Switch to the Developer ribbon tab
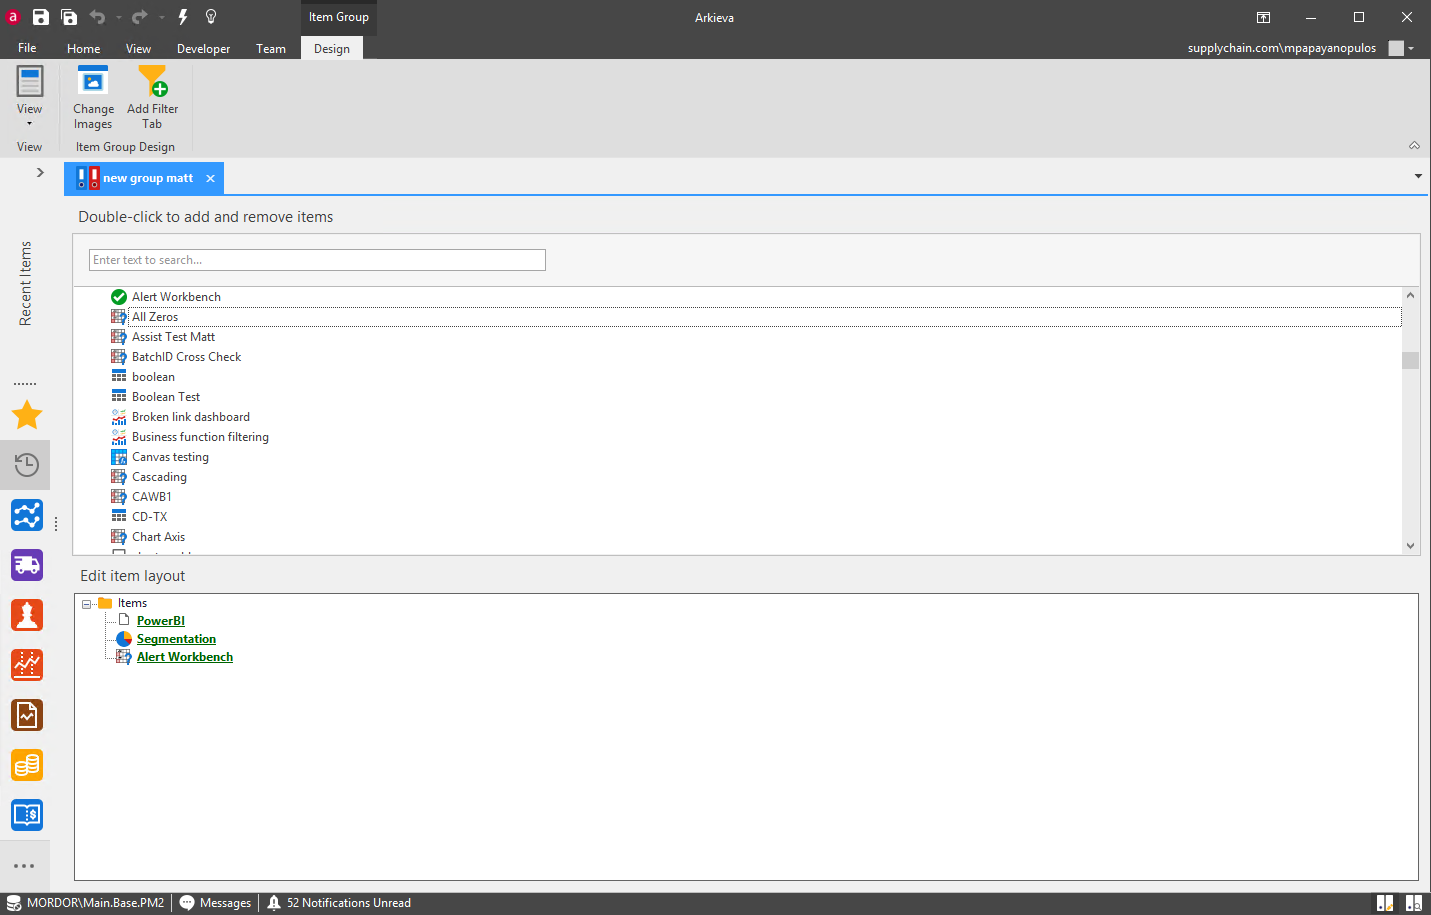The width and height of the screenshot is (1431, 915). tap(203, 48)
